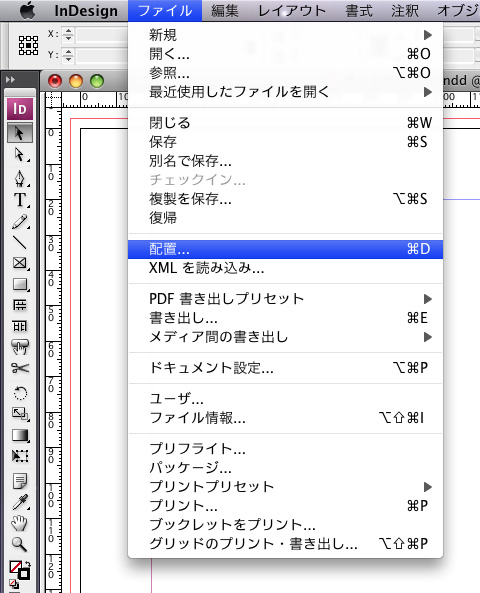Select the Scissors tool

[19, 368]
